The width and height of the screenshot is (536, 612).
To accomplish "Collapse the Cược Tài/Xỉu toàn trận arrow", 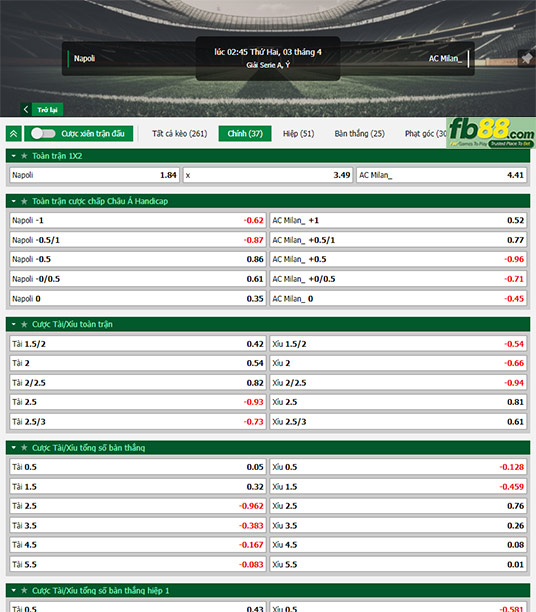I will tap(14, 324).
